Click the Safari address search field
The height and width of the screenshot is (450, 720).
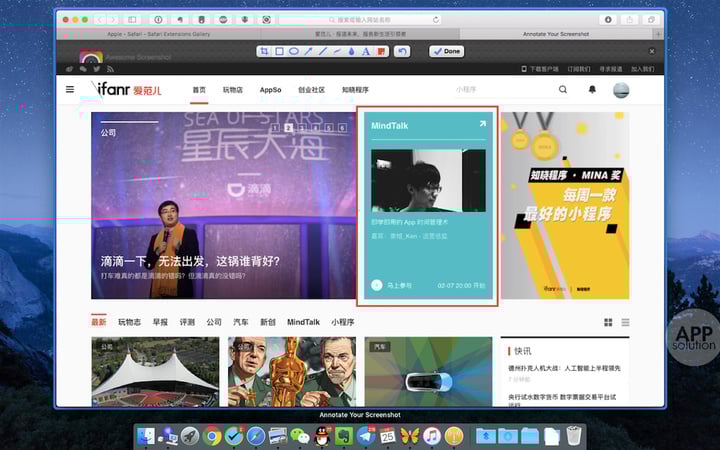pos(360,20)
